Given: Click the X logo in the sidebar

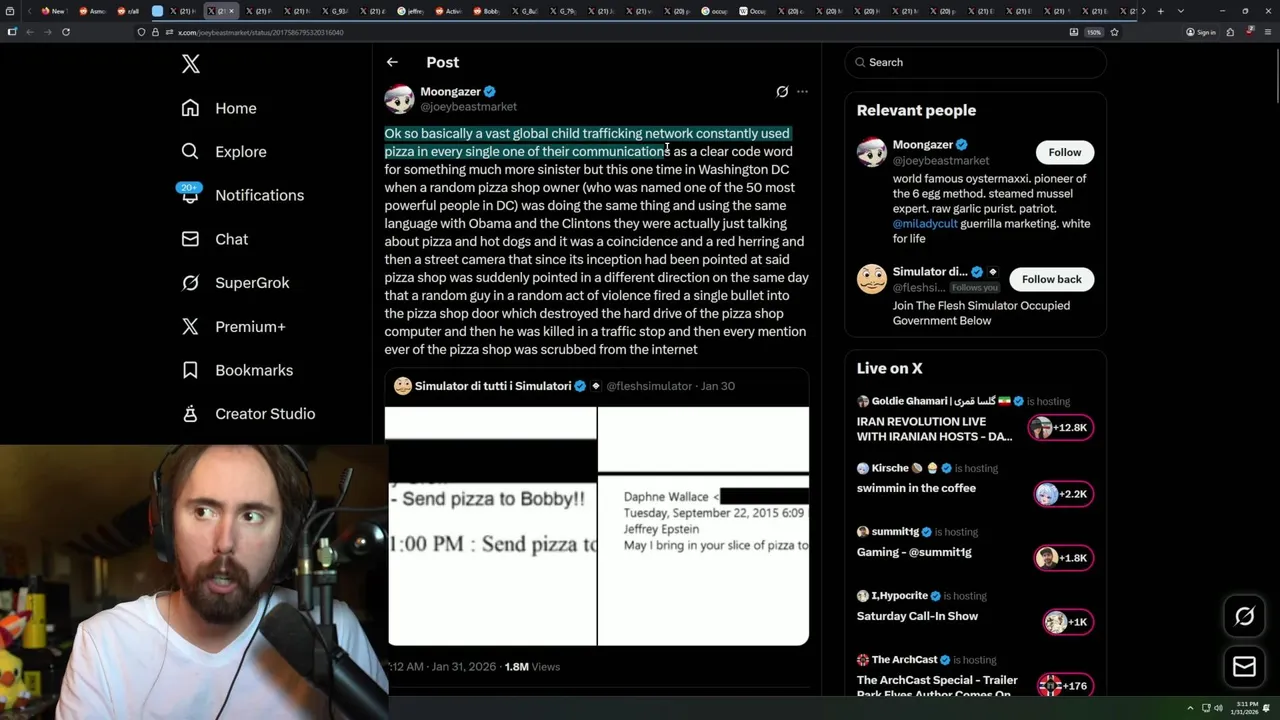Looking at the screenshot, I should coord(191,64).
